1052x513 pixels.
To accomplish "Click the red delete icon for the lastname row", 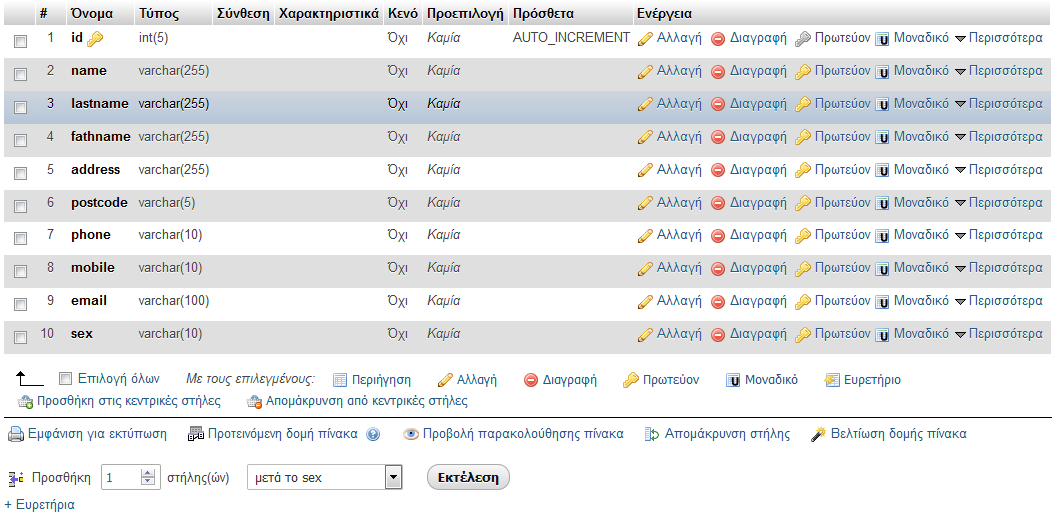I will 718,104.
